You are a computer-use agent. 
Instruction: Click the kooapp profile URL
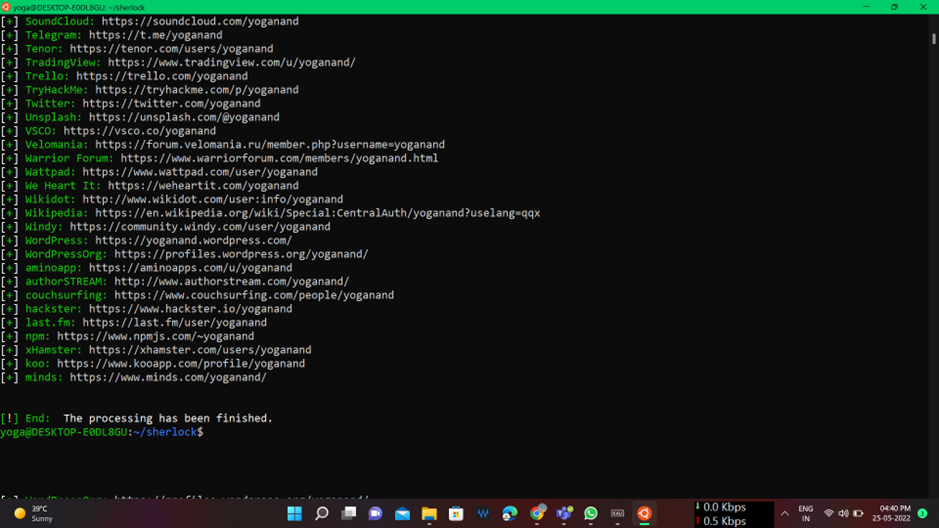181,364
